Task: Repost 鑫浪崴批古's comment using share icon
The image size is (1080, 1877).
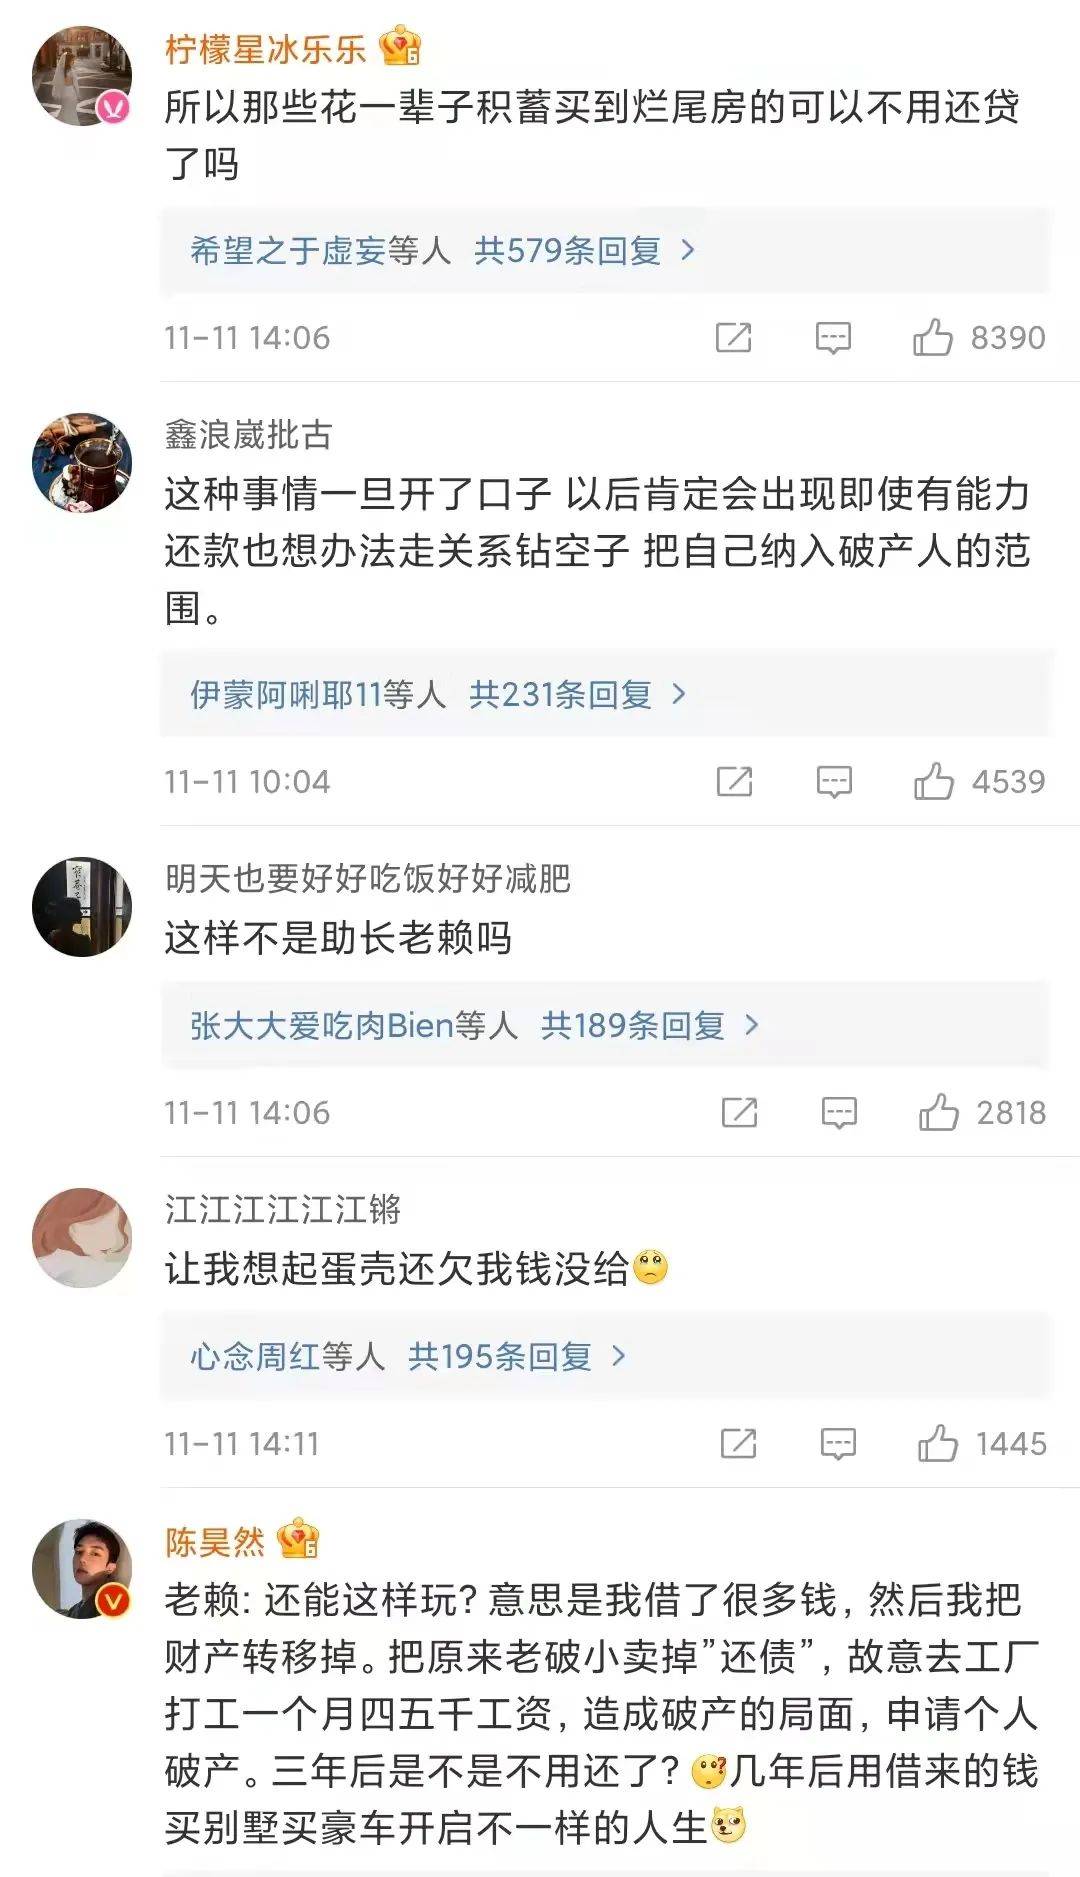Action: (x=735, y=782)
